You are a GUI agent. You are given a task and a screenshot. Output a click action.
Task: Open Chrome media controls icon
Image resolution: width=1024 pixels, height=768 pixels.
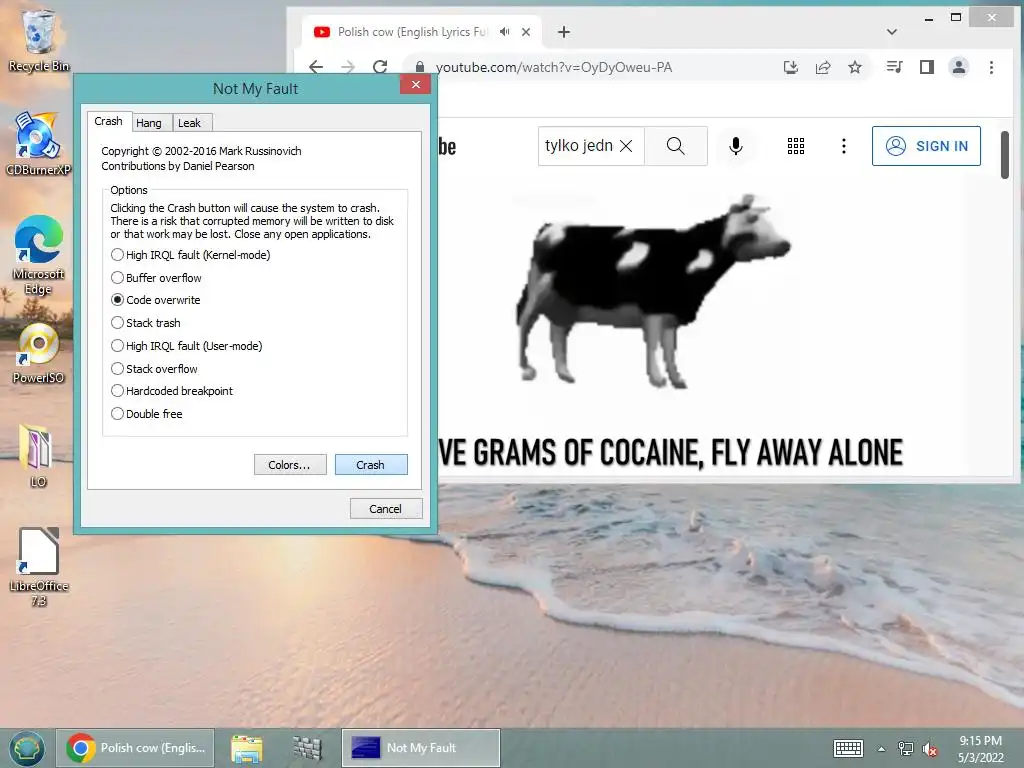point(894,67)
